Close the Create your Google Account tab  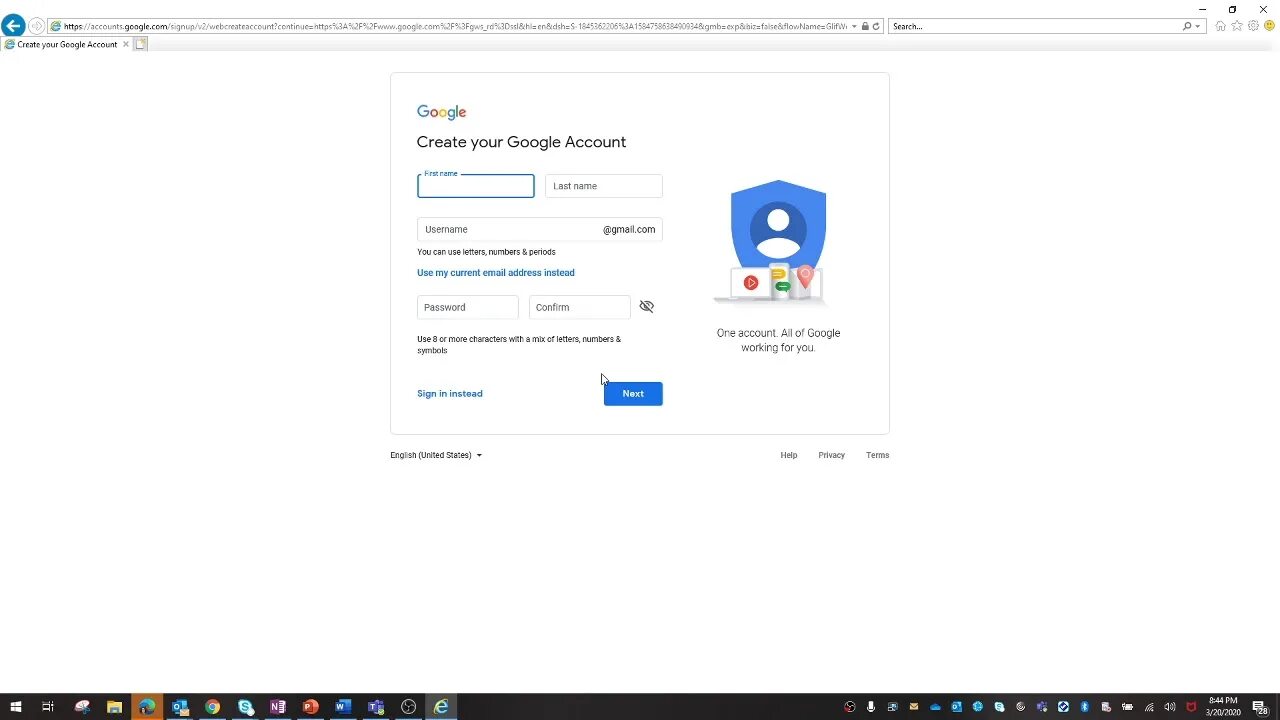[x=125, y=44]
